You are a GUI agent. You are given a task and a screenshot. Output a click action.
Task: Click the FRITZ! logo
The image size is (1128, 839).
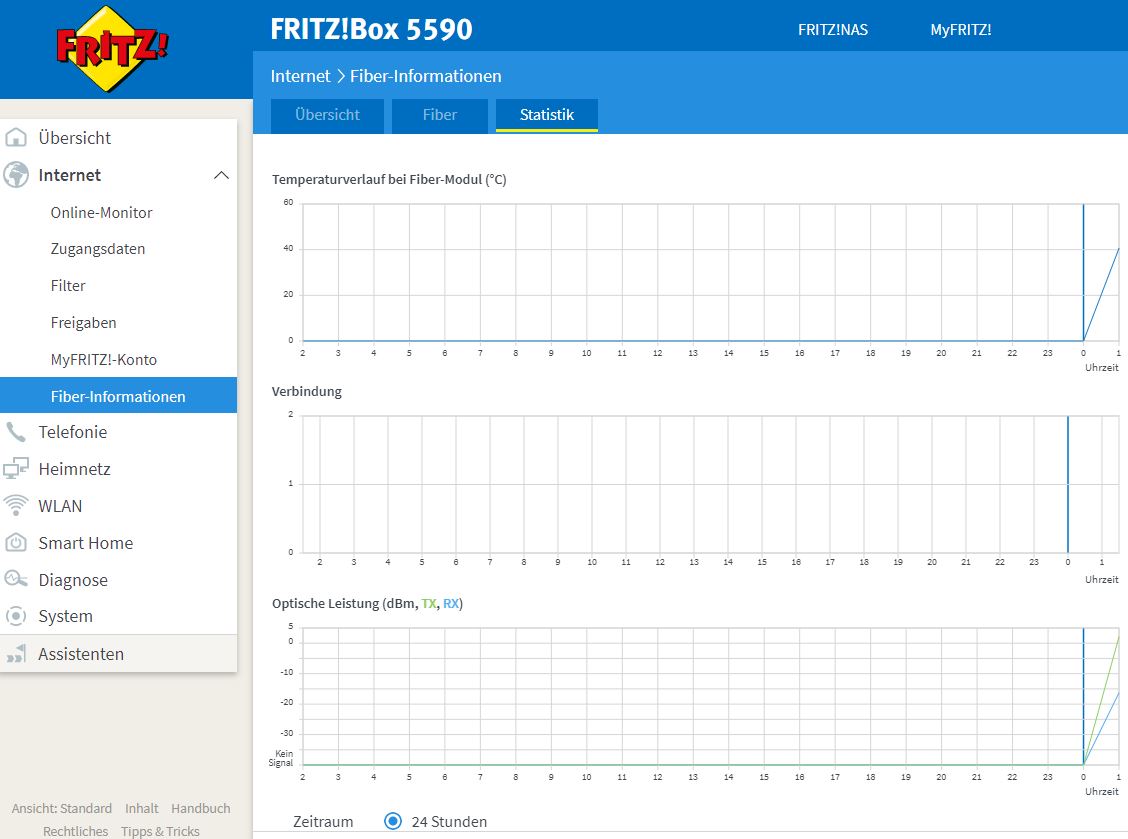(112, 48)
